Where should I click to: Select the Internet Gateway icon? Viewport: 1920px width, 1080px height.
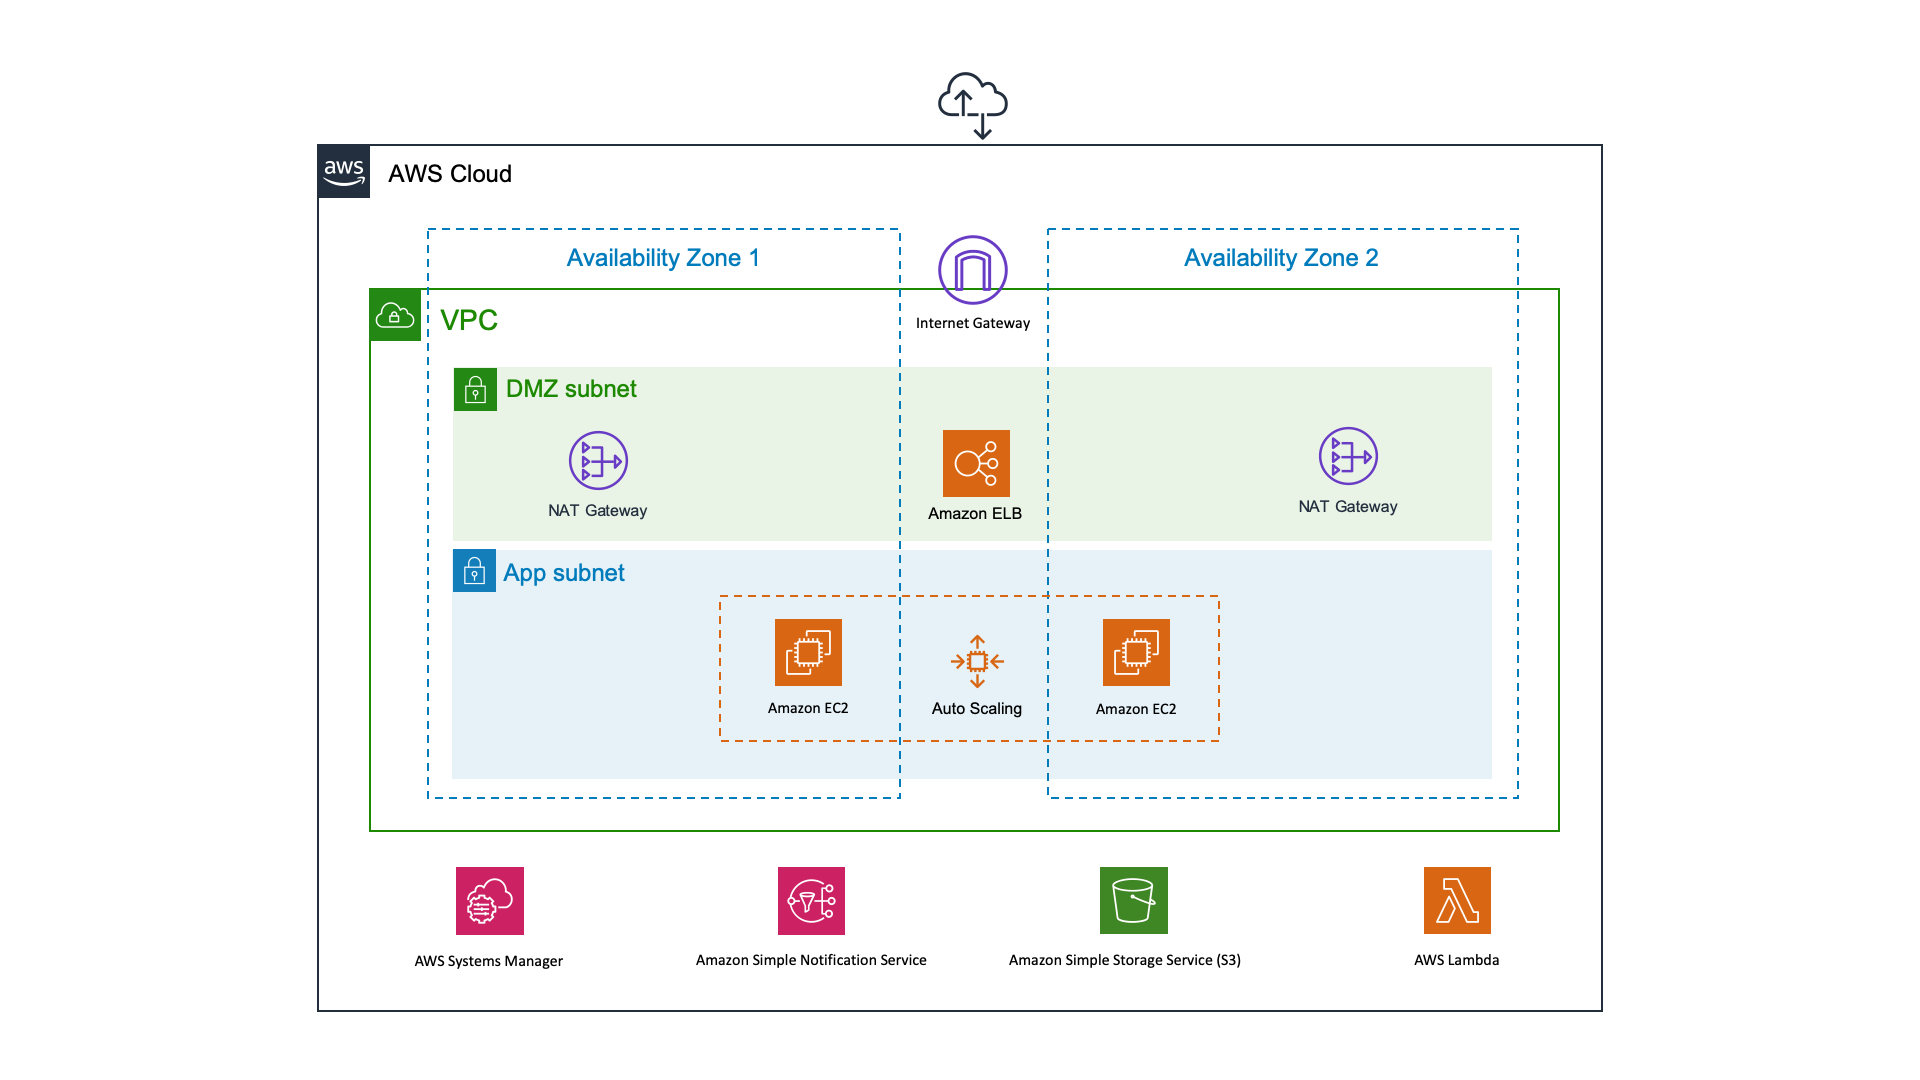click(x=973, y=270)
